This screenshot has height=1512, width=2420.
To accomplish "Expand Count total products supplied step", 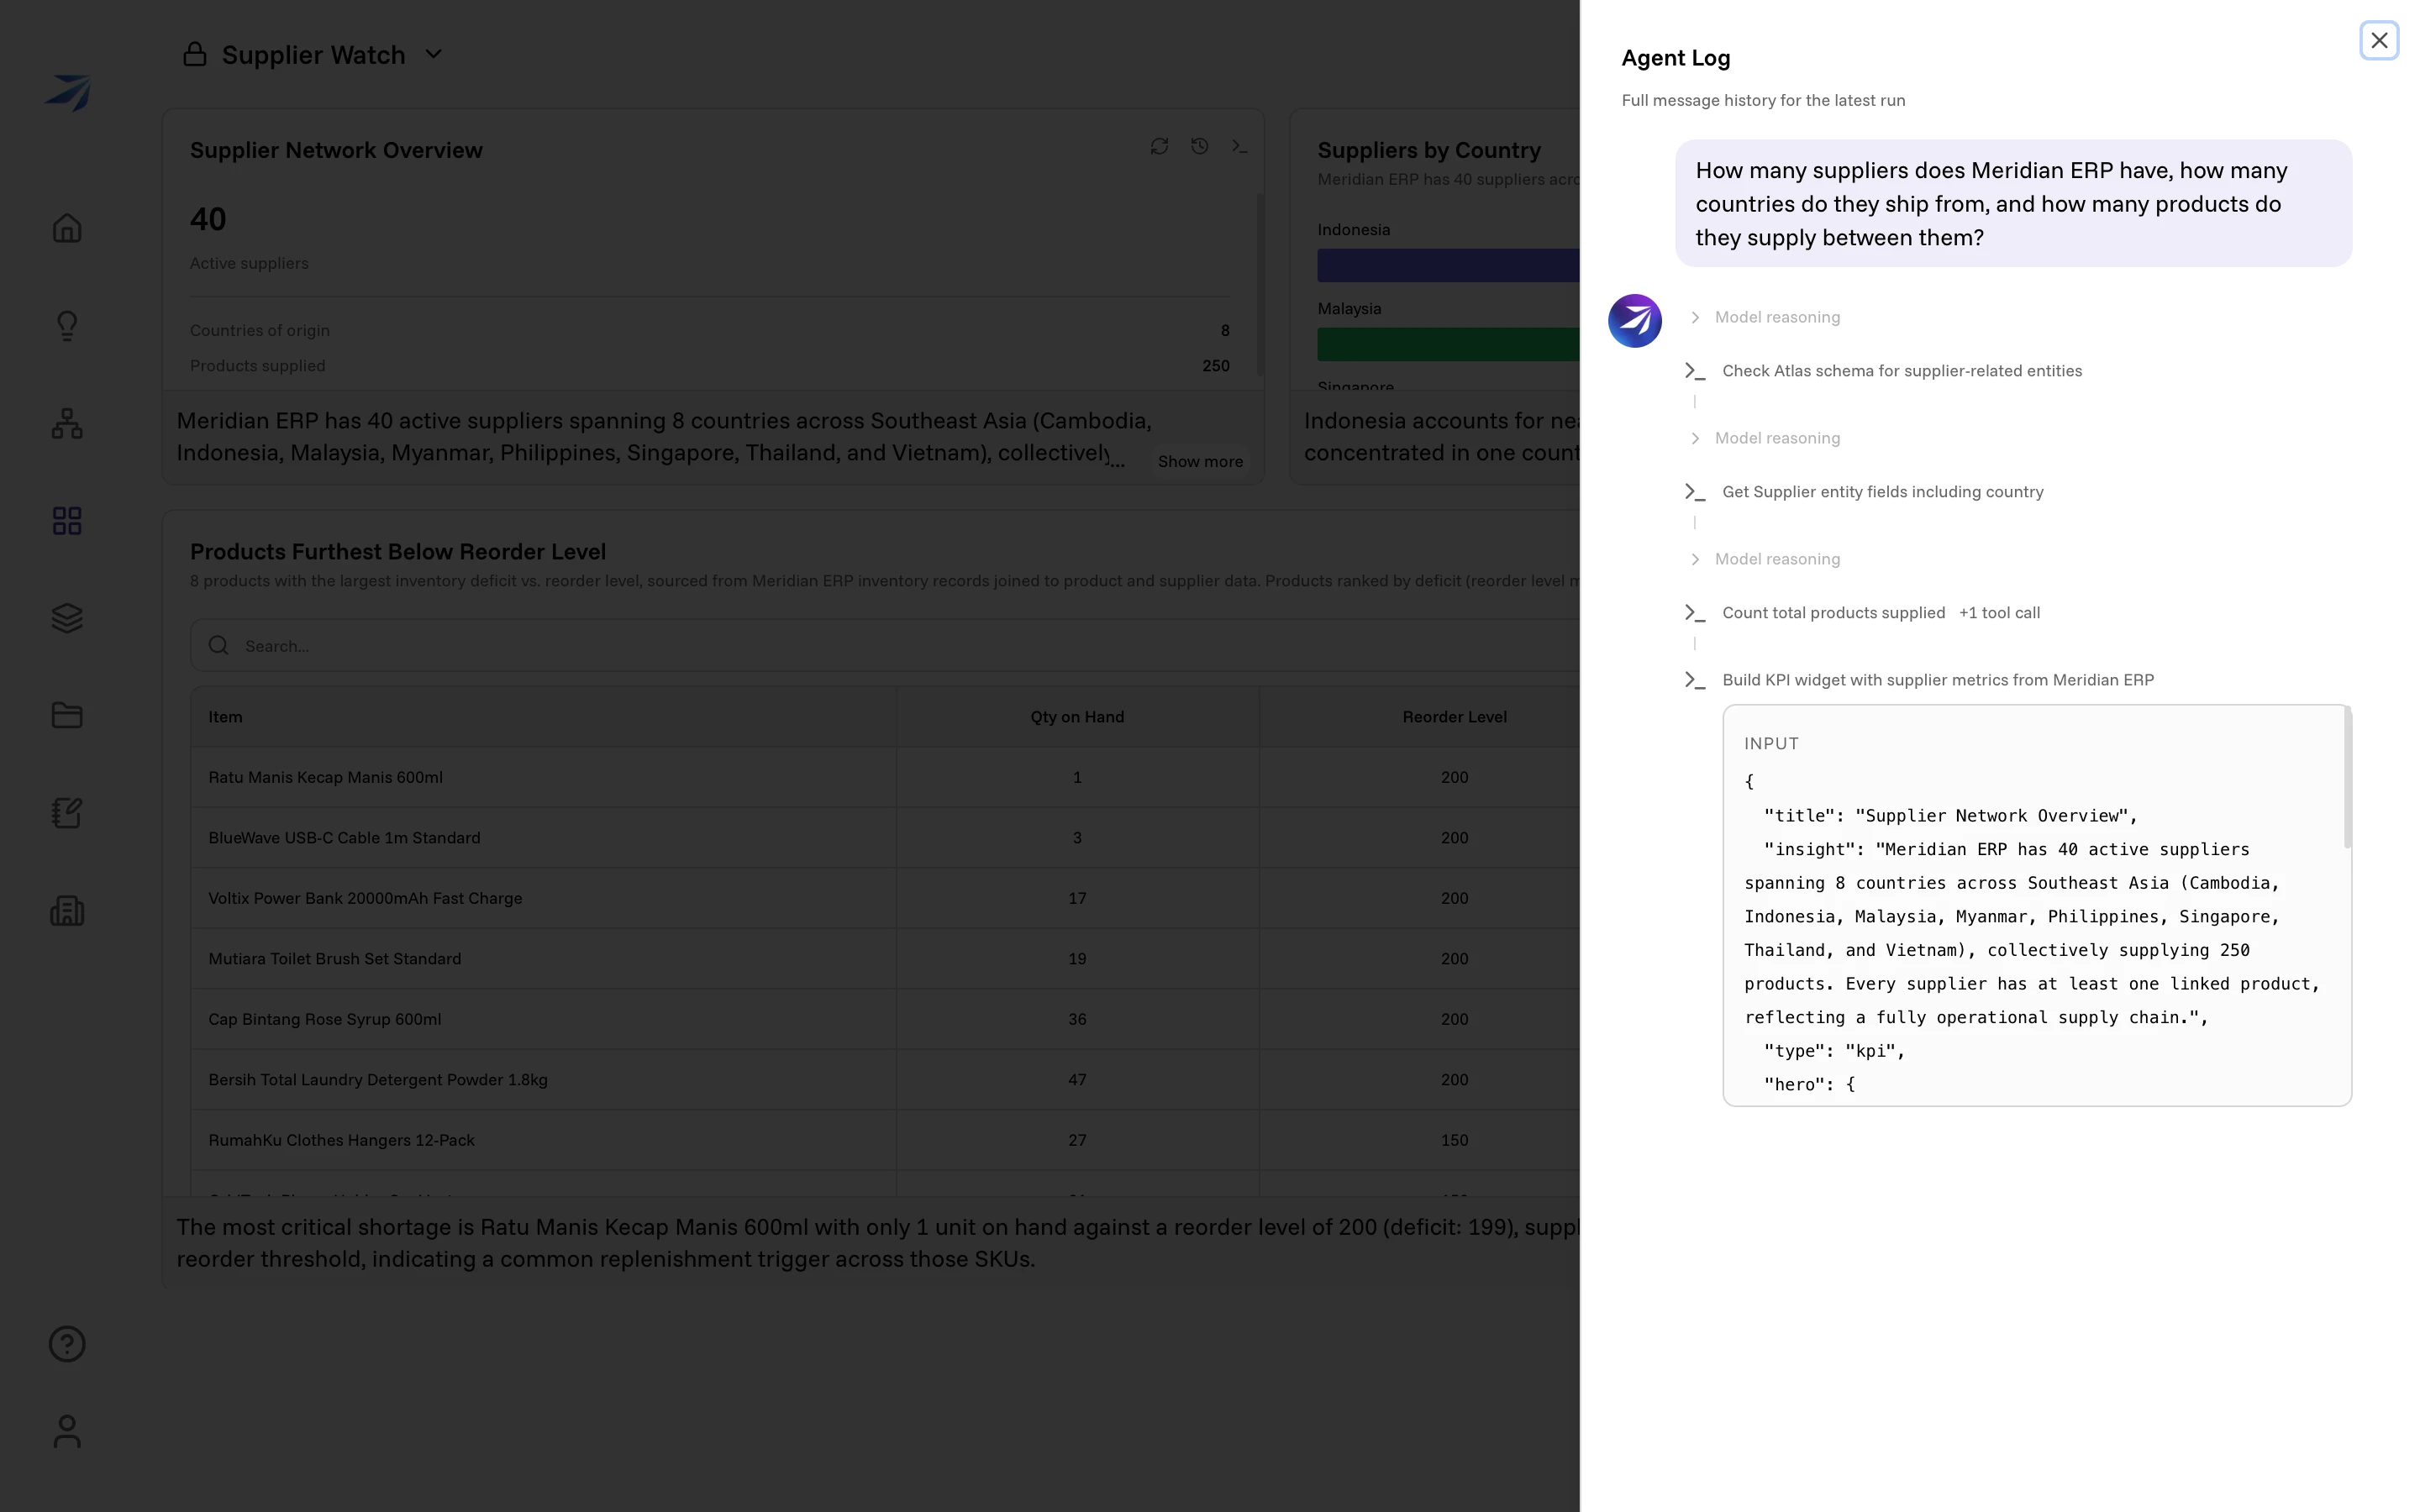I will [1833, 613].
